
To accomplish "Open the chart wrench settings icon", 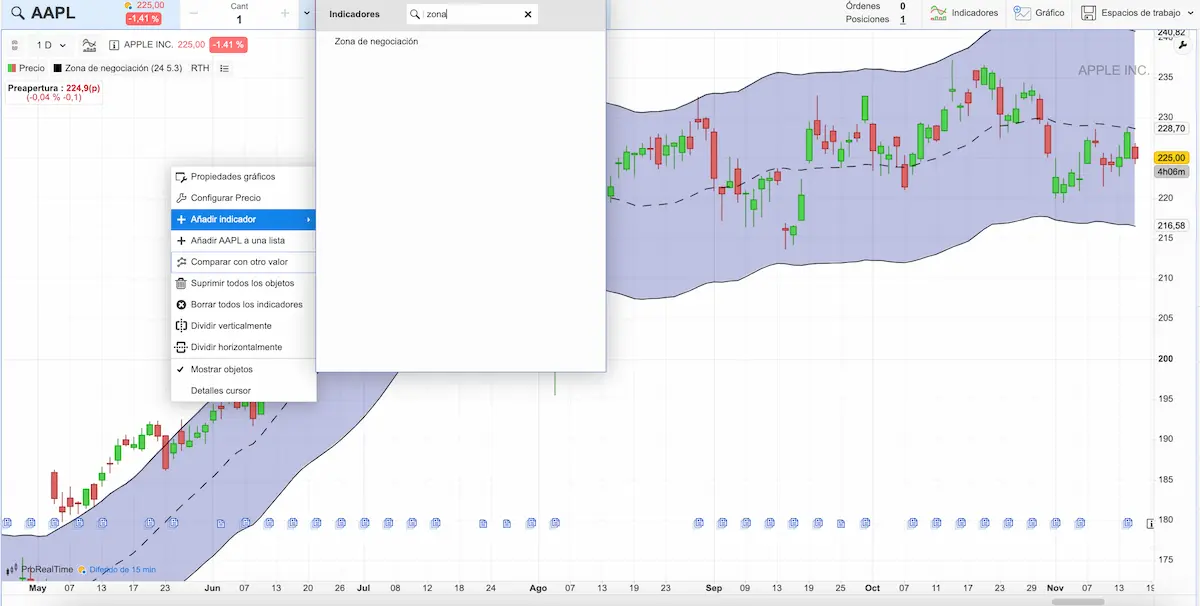I will (x=1183, y=45).
